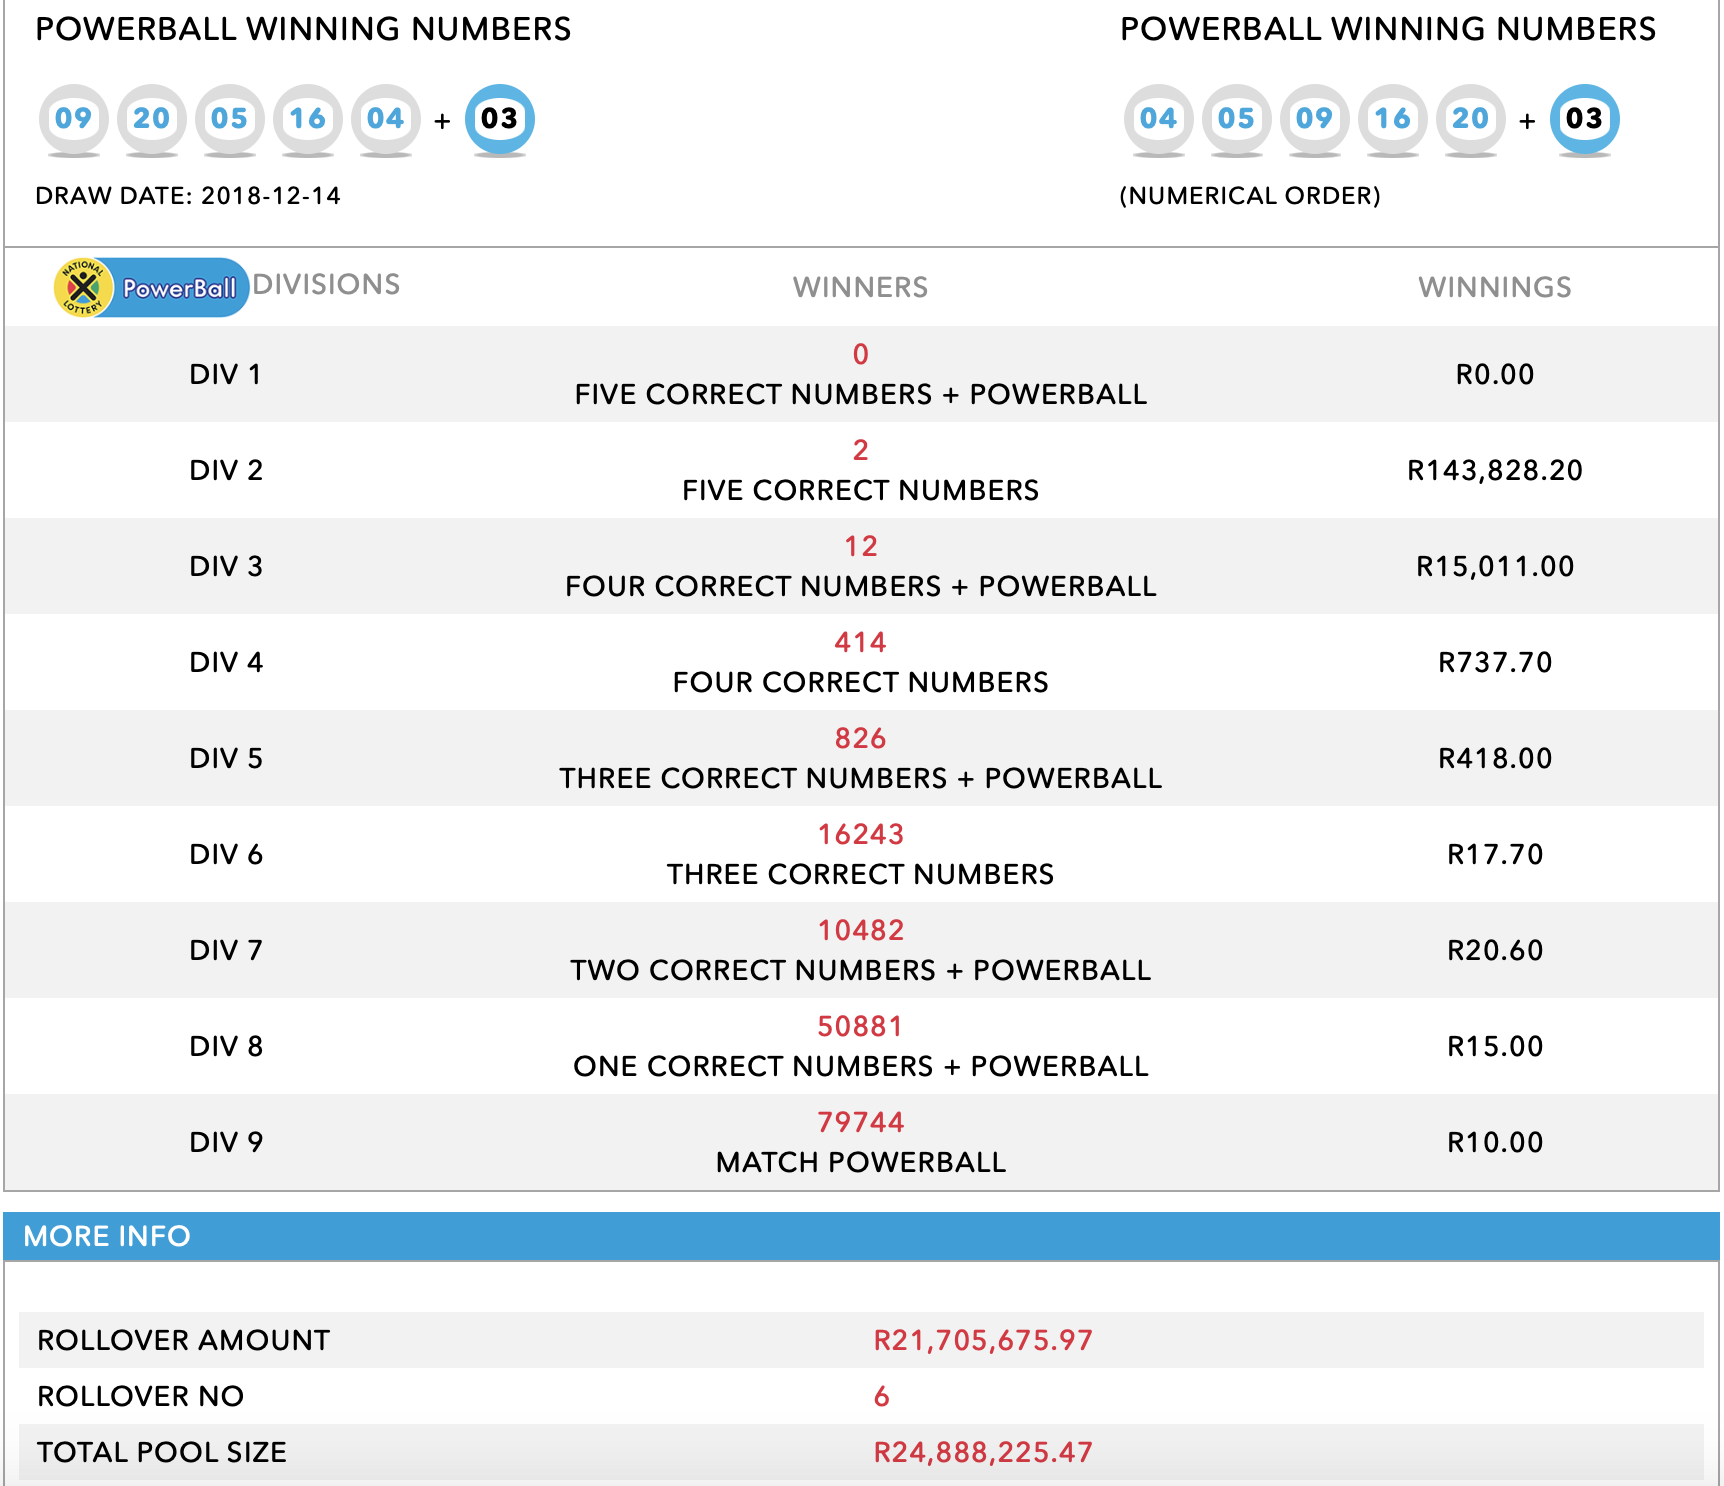1724x1486 pixels.
Task: Click ball 05 above the draw date
Action: (229, 119)
